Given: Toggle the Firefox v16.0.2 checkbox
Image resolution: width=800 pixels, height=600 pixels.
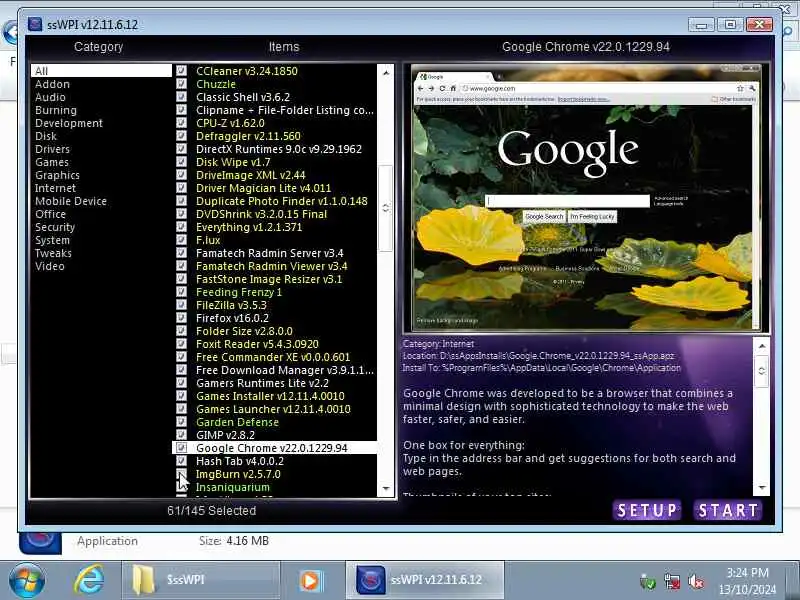Looking at the screenshot, I should click(x=181, y=317).
